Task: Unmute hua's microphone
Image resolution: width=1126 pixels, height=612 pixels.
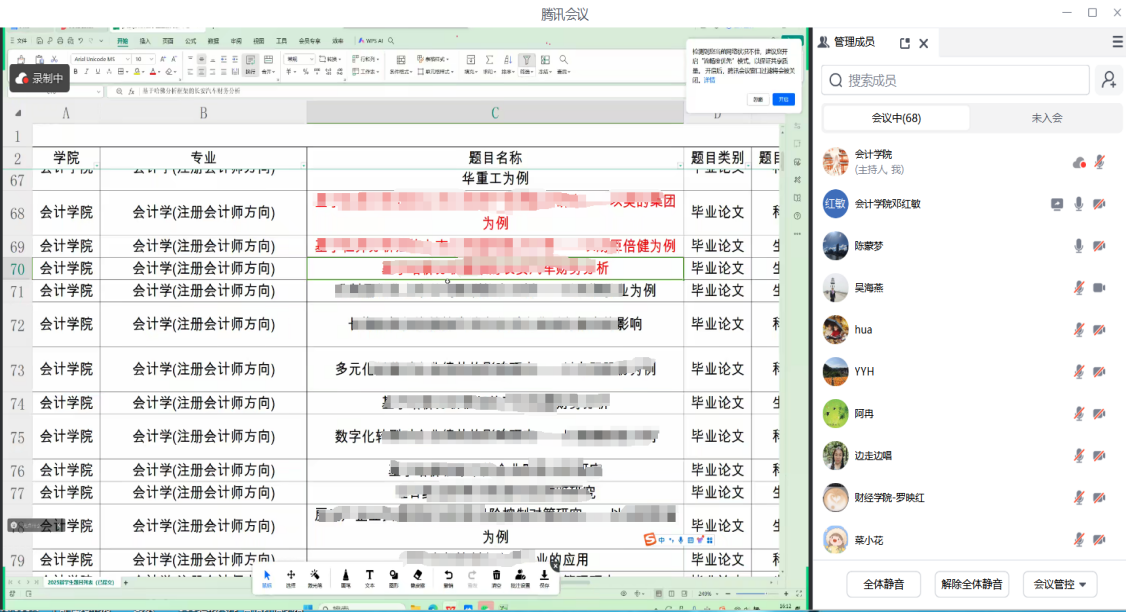Action: [1078, 330]
